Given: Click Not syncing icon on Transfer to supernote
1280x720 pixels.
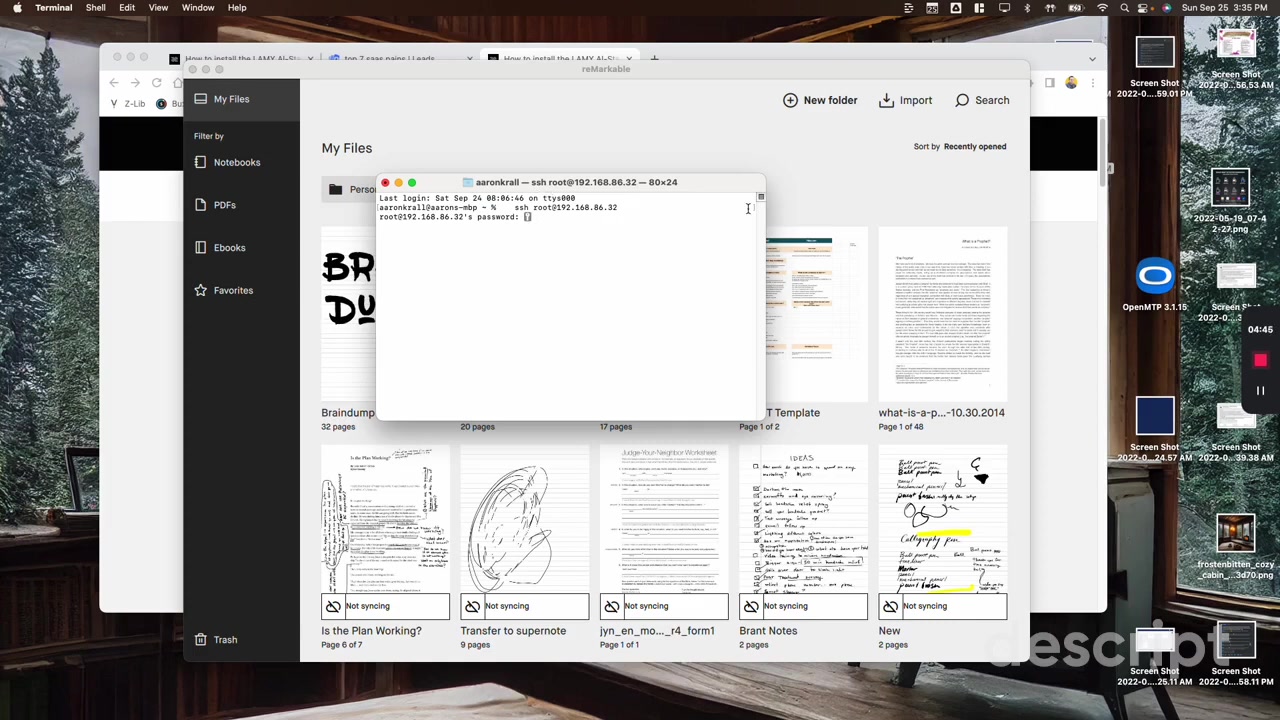Looking at the screenshot, I should [x=472, y=606].
